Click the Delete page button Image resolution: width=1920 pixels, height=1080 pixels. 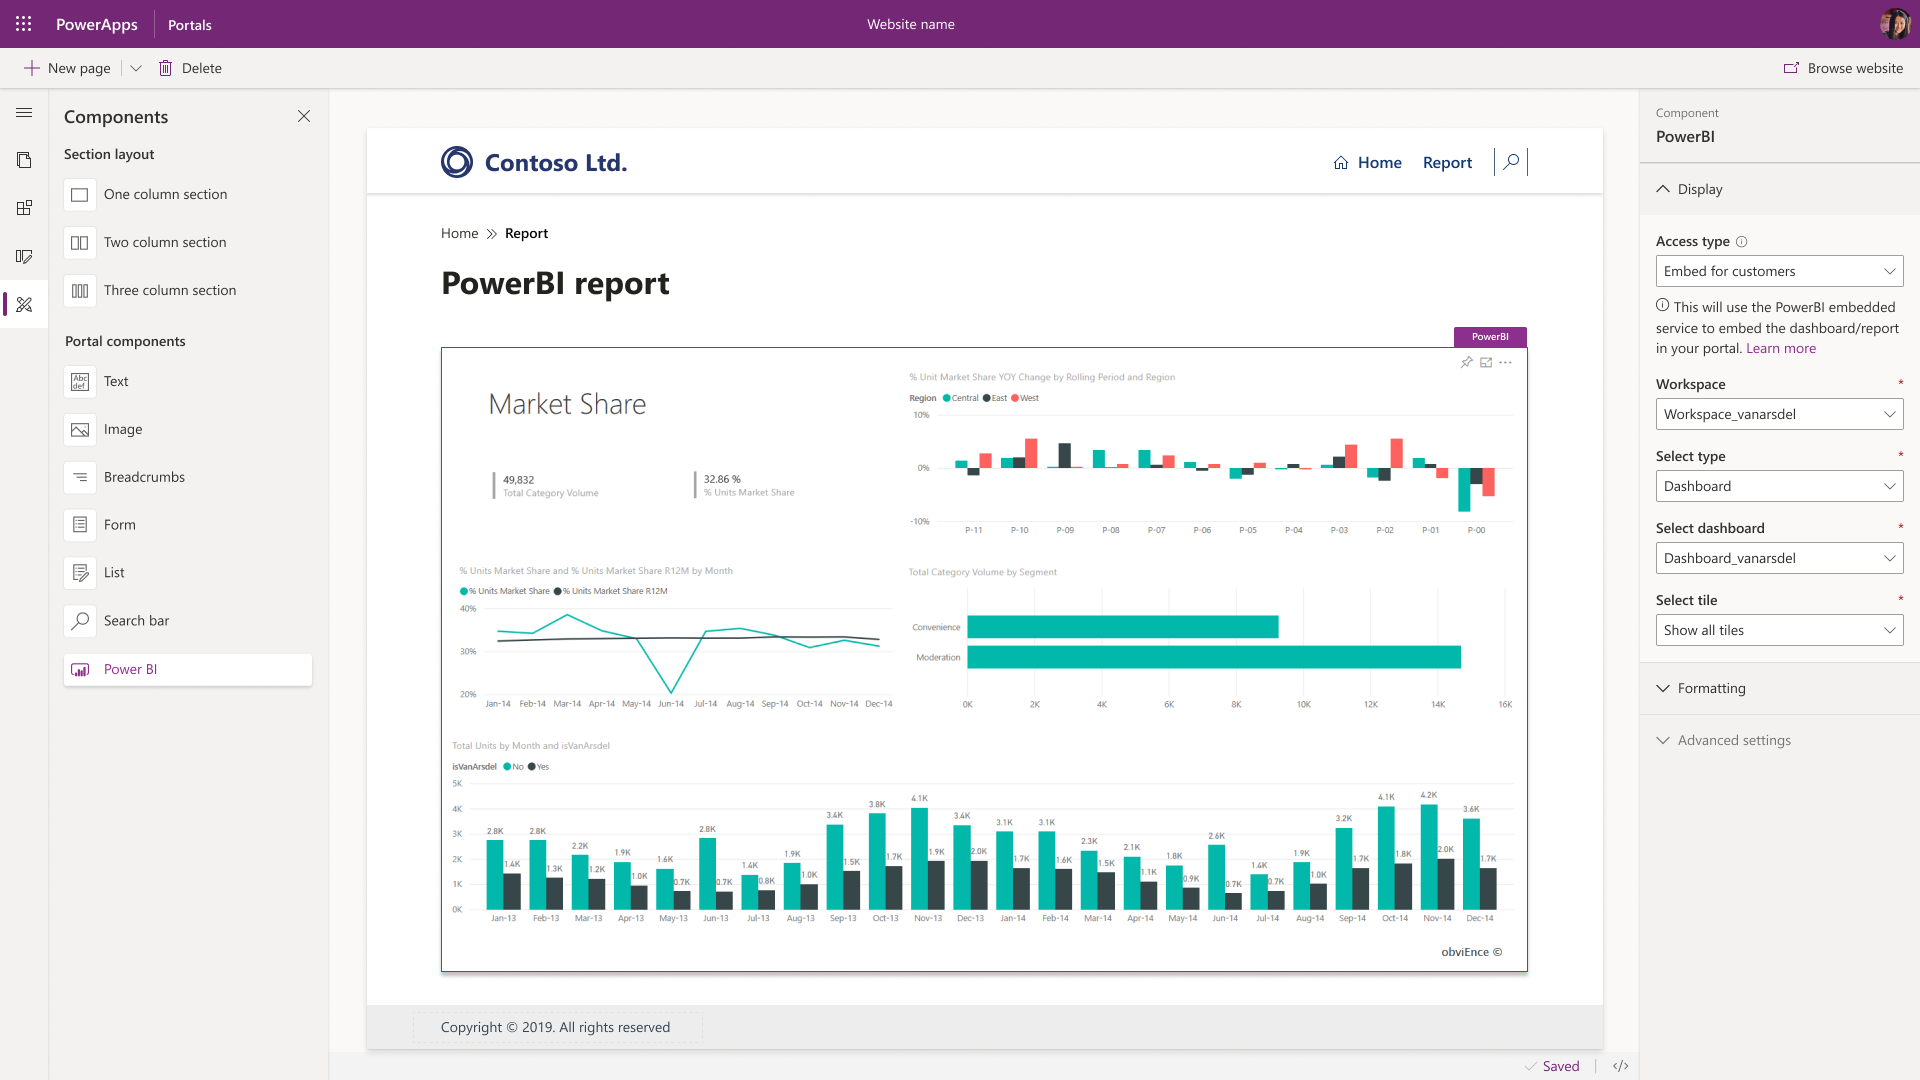tap(190, 67)
